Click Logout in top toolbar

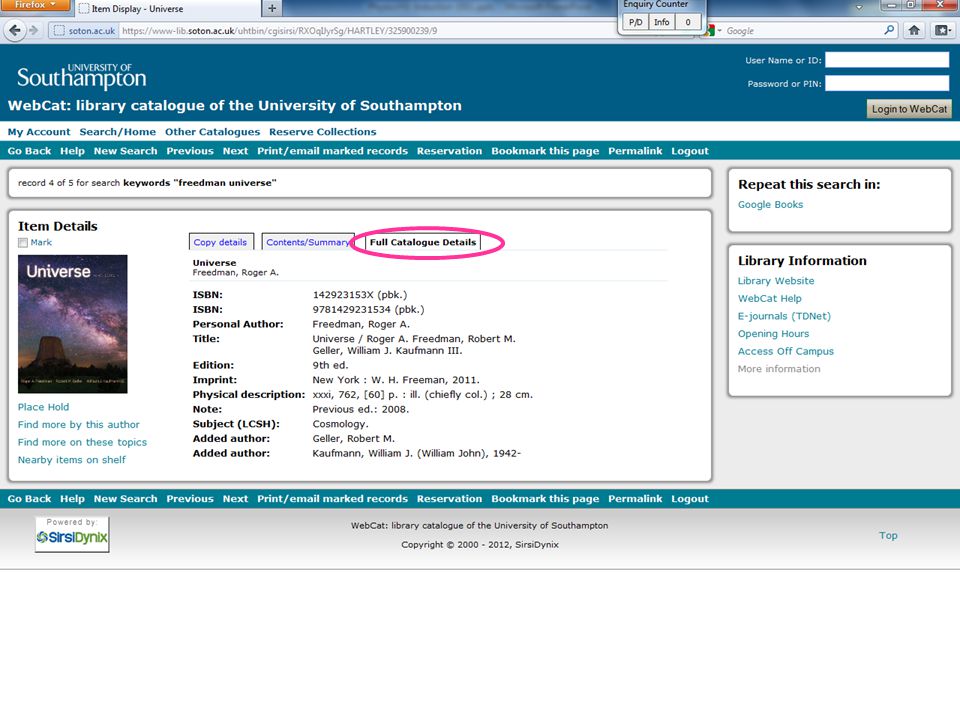point(690,151)
